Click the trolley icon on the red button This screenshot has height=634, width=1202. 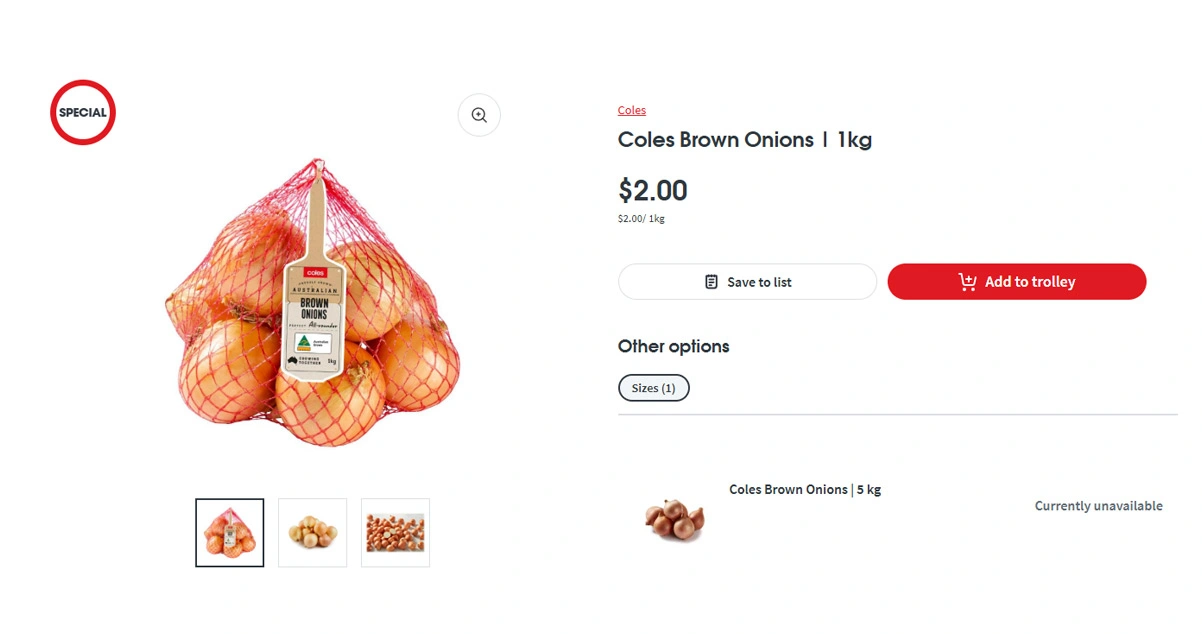point(967,282)
